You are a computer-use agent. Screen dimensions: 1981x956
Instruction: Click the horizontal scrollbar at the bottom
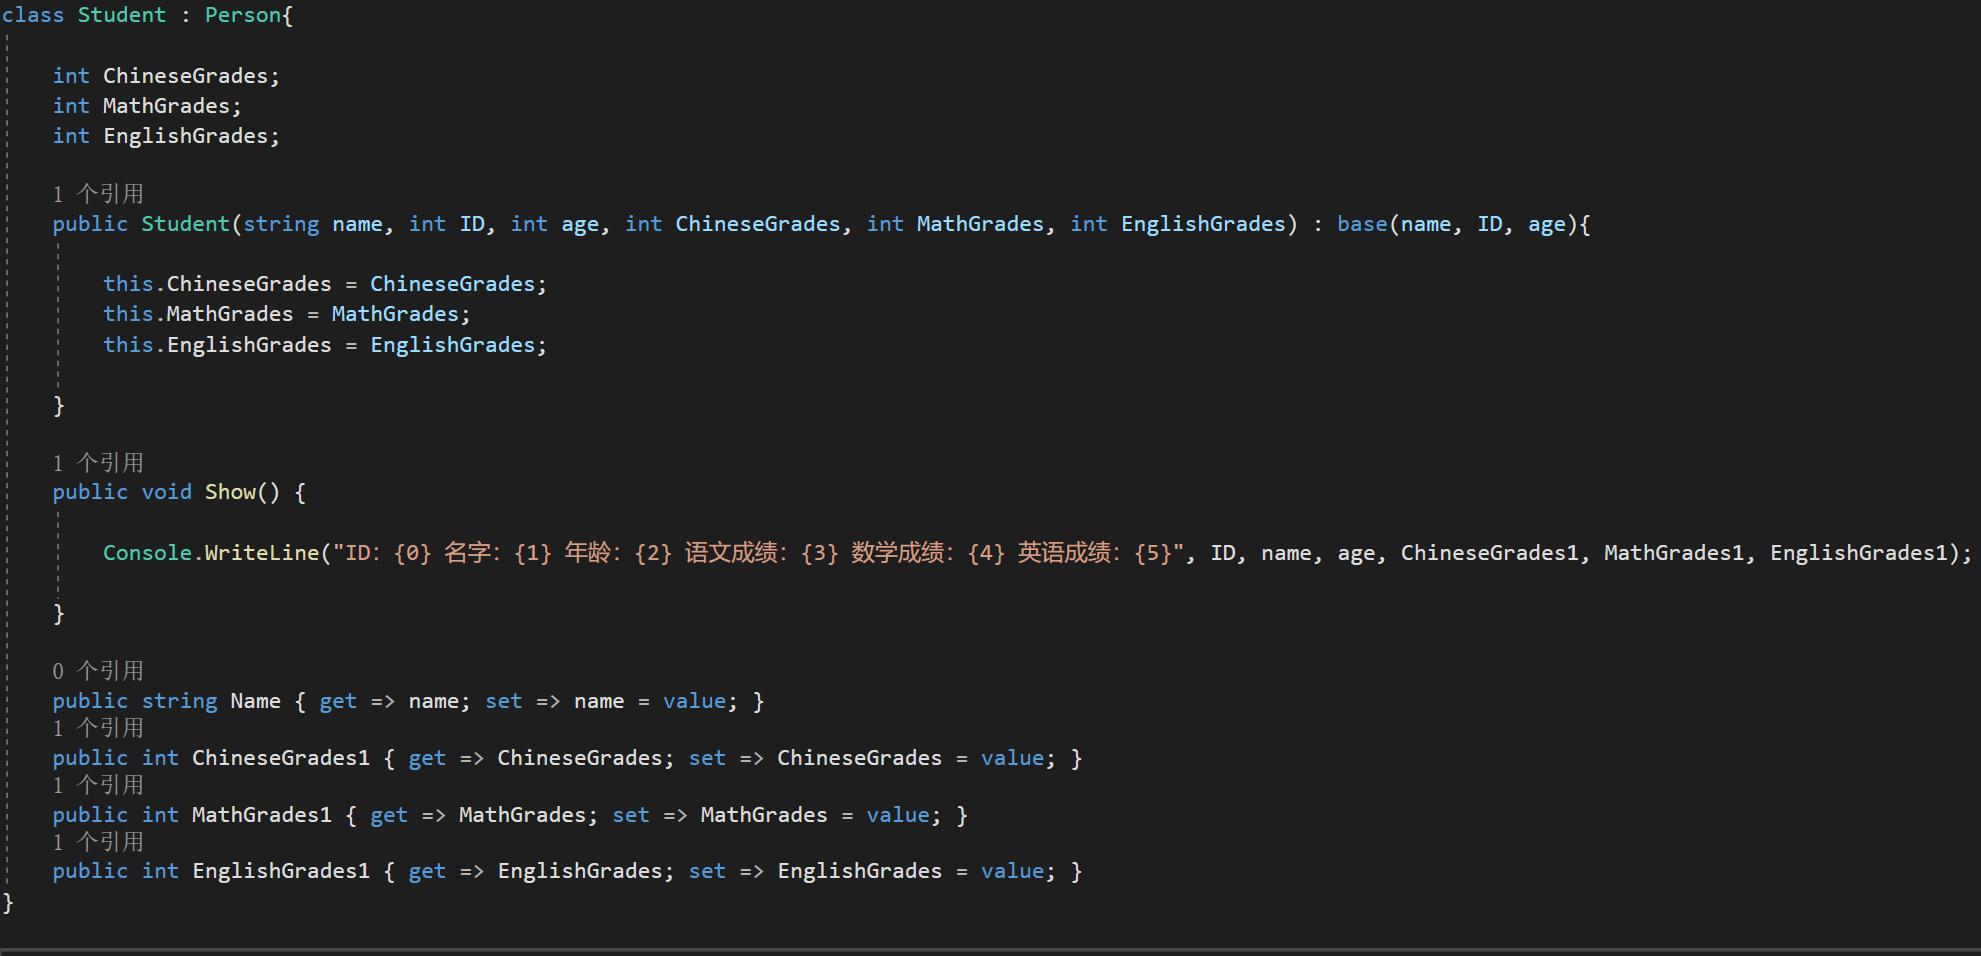[990, 950]
